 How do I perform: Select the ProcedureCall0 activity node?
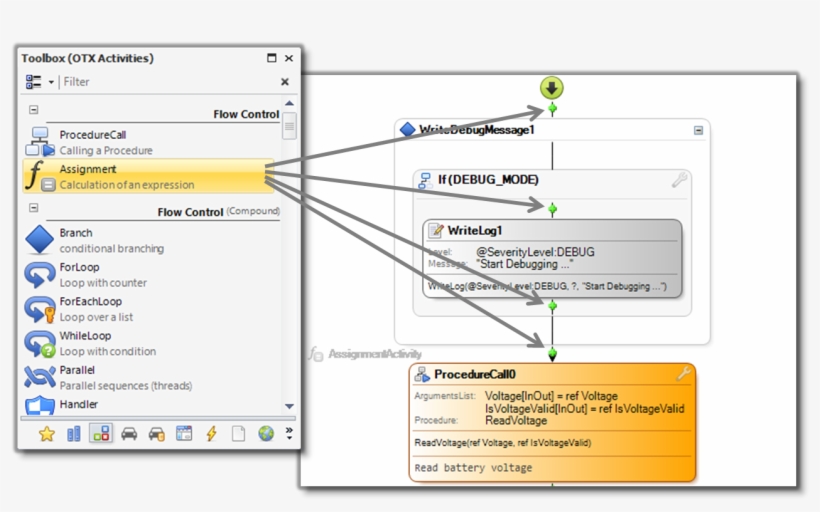click(552, 423)
